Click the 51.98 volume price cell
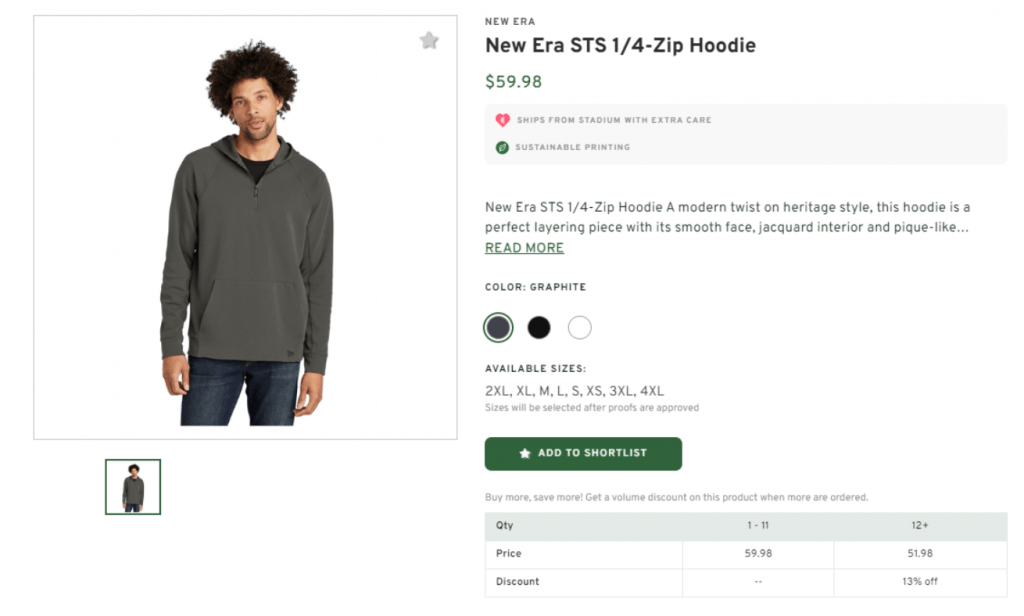The image size is (1024, 616). pyautogui.click(x=920, y=553)
